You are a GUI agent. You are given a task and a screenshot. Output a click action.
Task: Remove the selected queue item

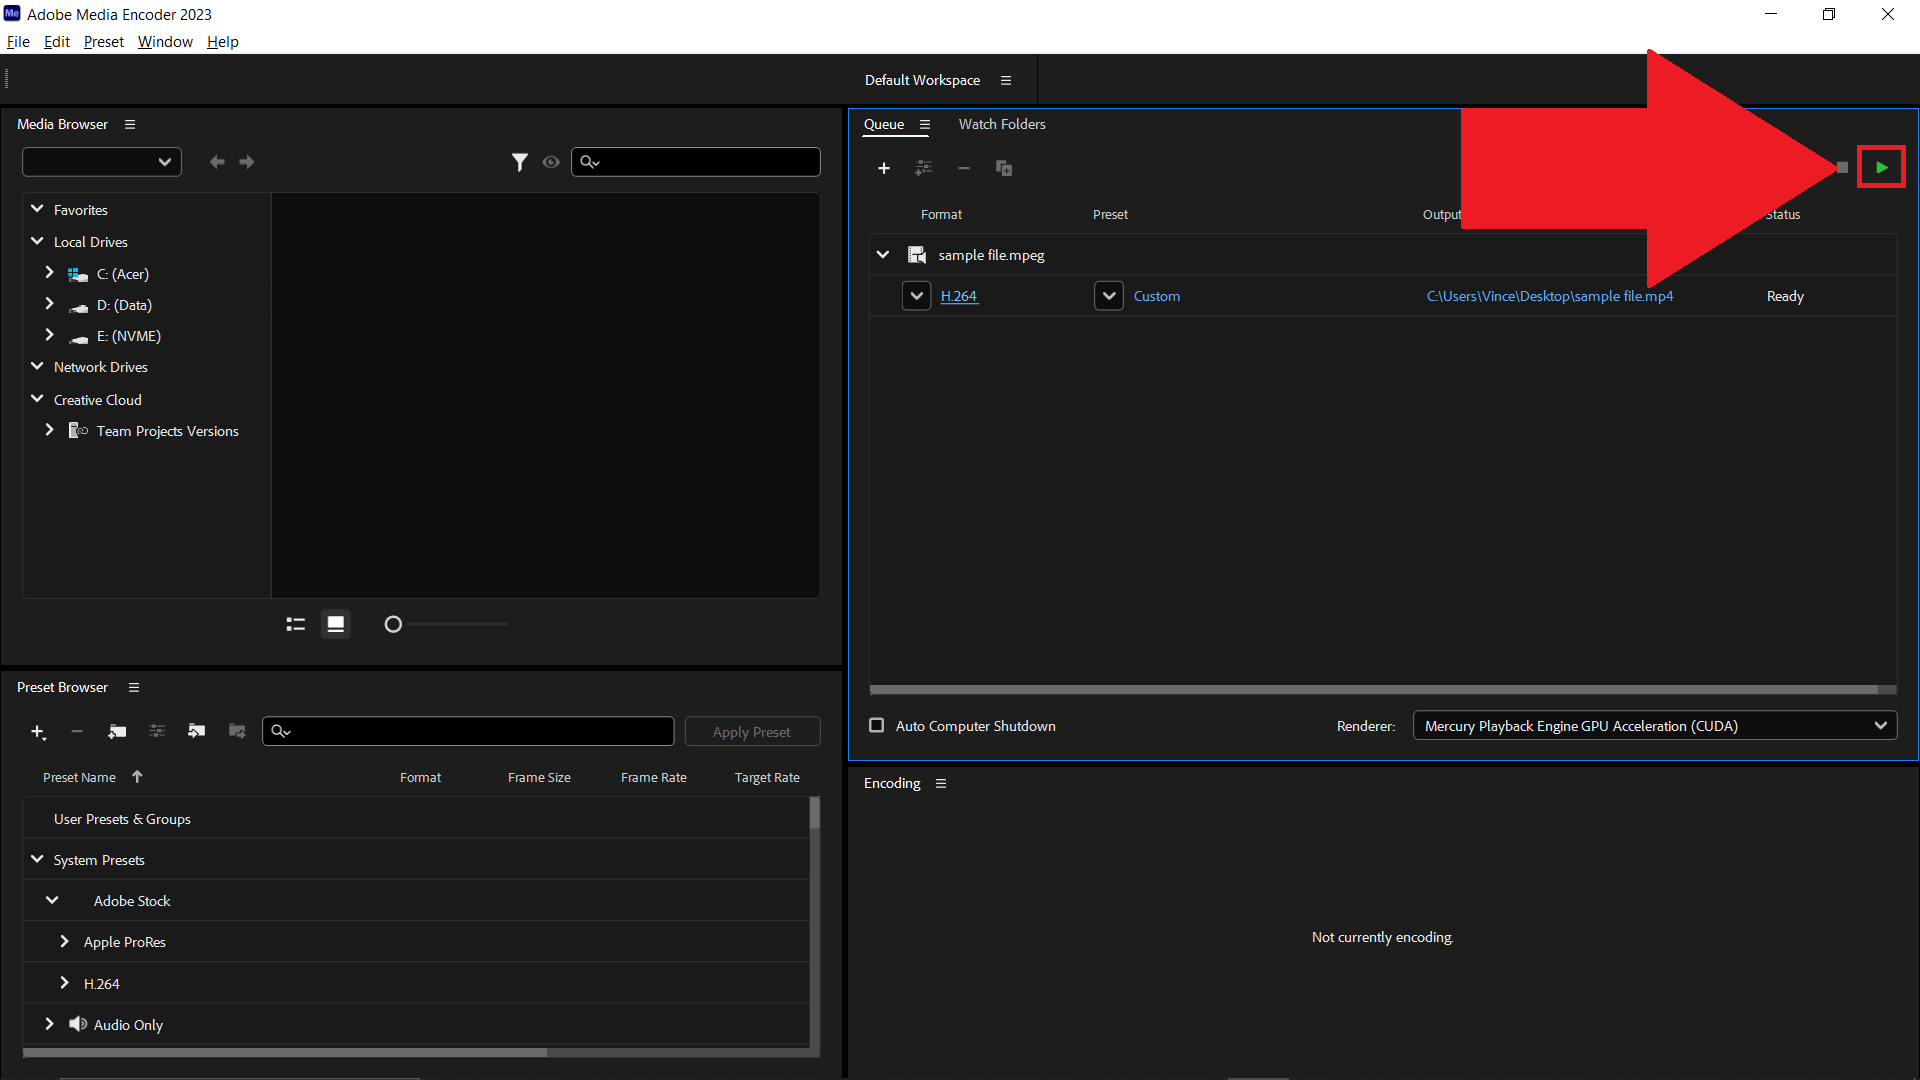click(964, 168)
